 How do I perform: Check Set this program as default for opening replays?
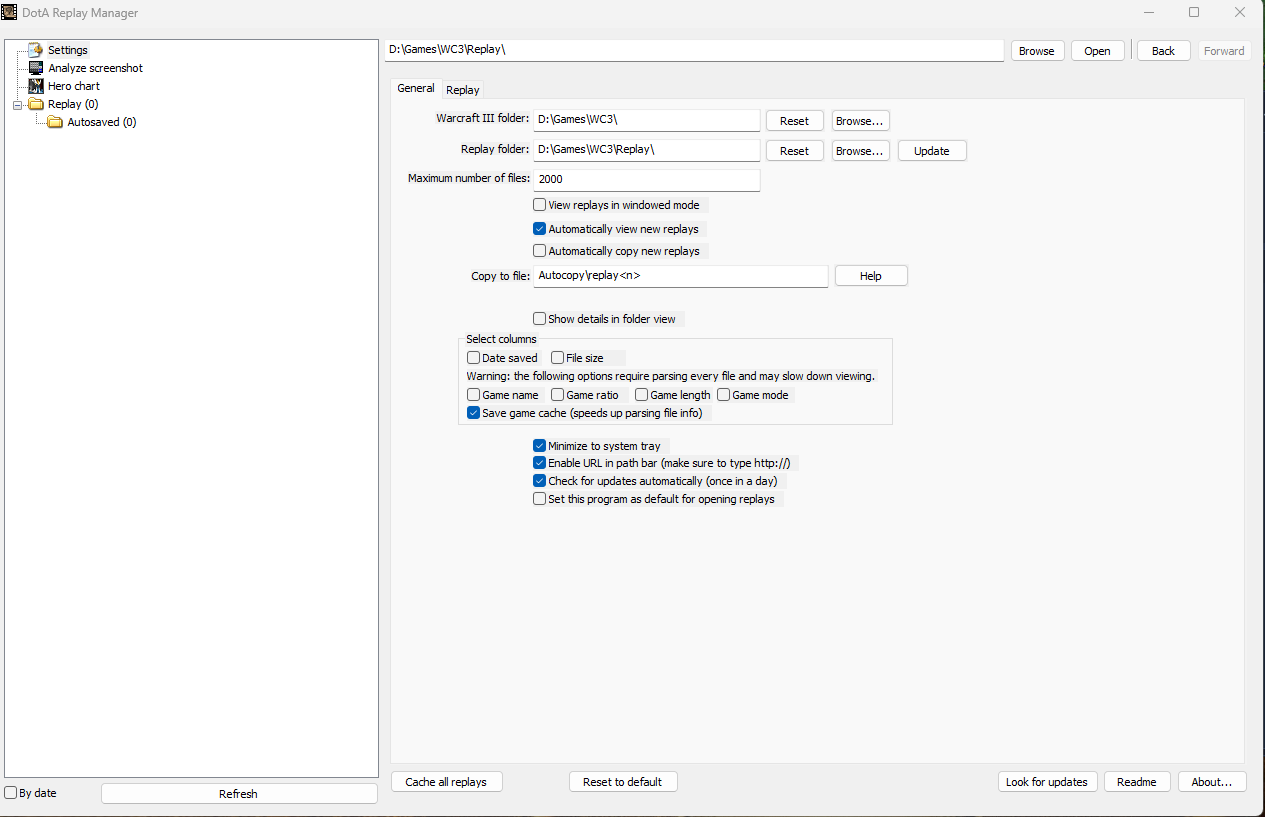click(540, 499)
